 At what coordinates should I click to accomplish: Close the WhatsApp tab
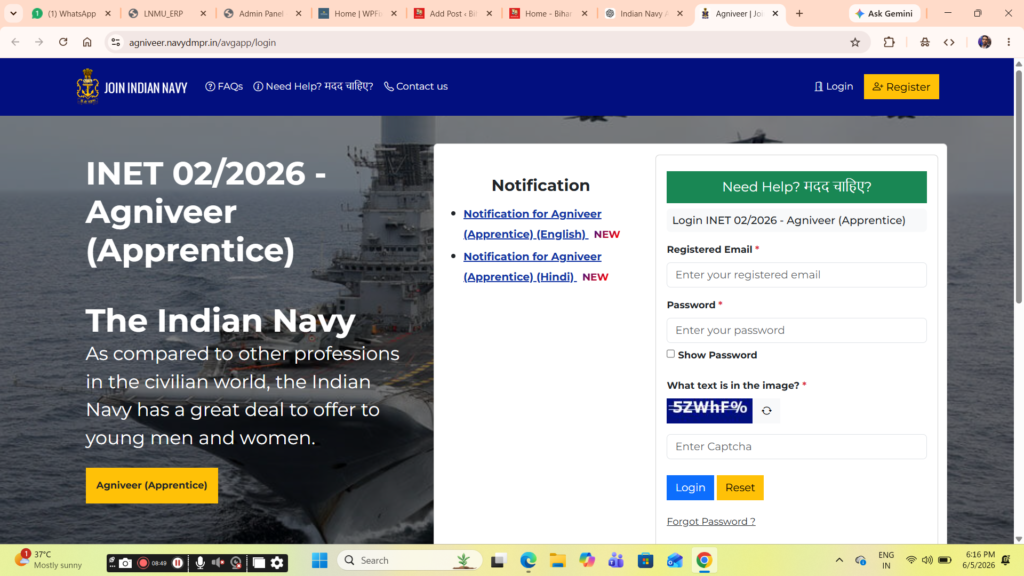click(108, 13)
